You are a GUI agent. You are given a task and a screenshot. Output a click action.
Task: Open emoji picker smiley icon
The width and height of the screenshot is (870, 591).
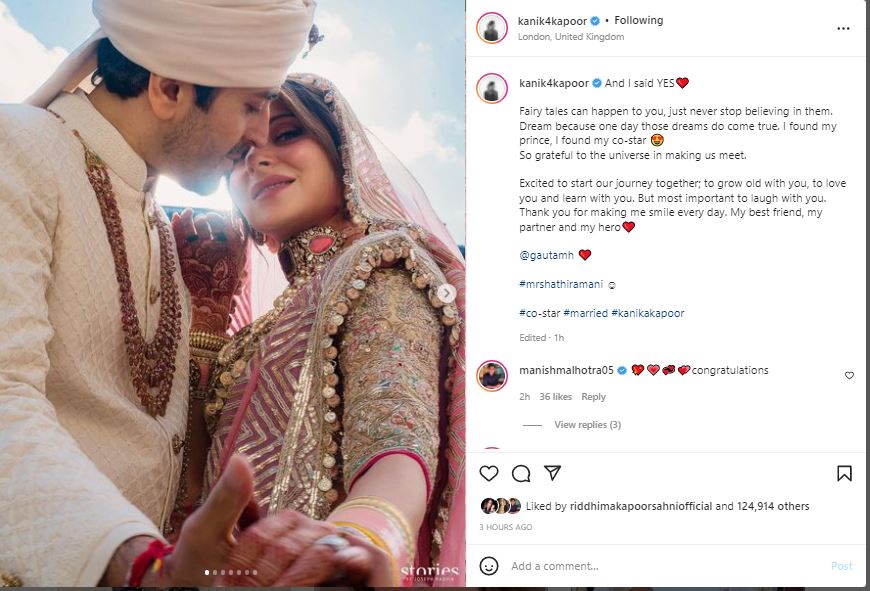[488, 566]
